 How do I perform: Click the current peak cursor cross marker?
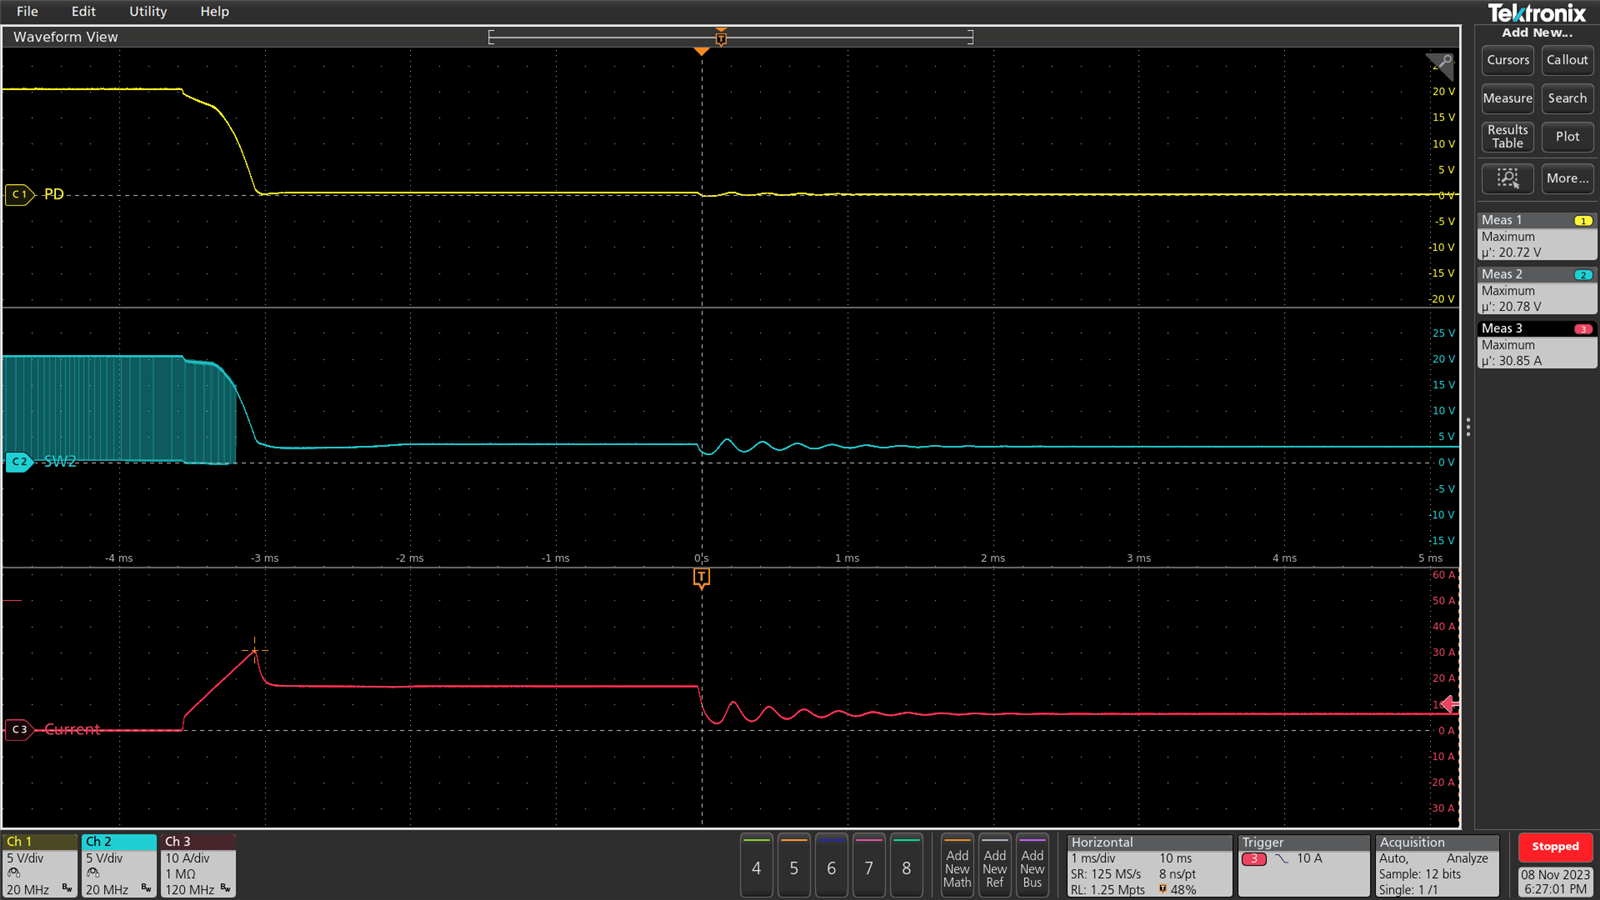click(254, 650)
